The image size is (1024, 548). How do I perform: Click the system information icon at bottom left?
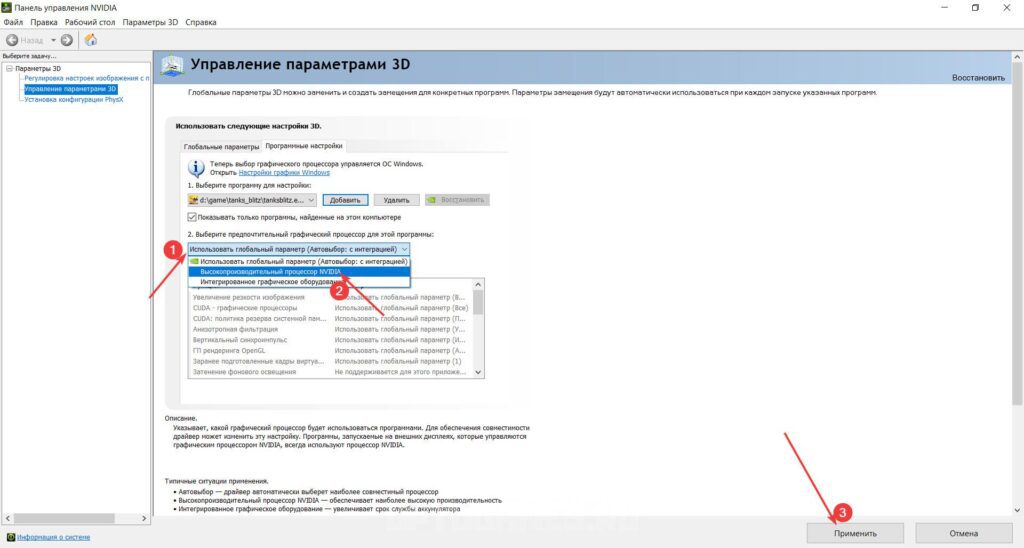[10, 537]
